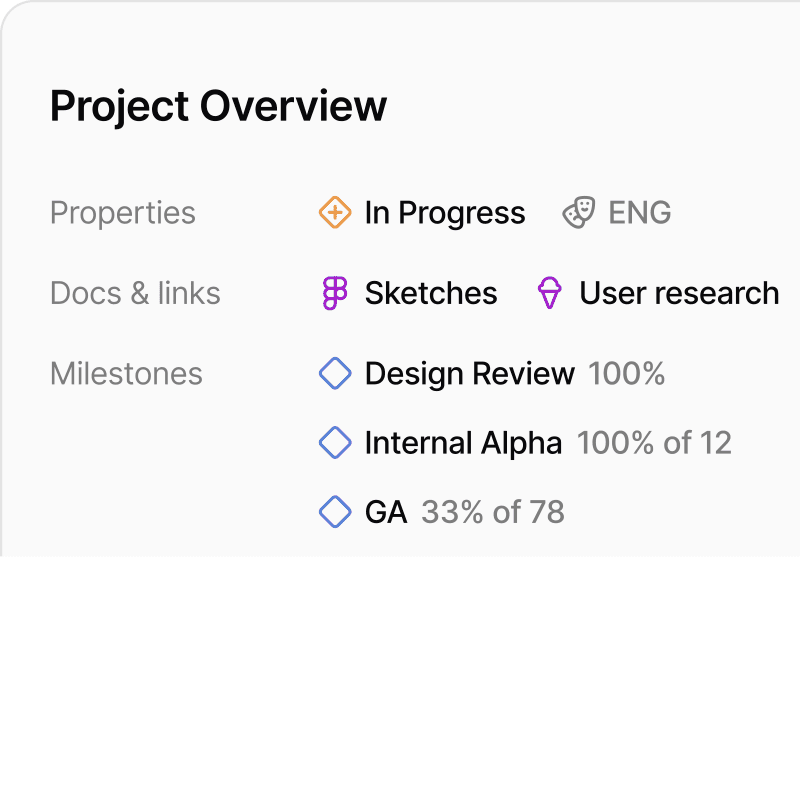Click the orange In Progress status icon
The height and width of the screenshot is (800, 800).
tap(335, 213)
